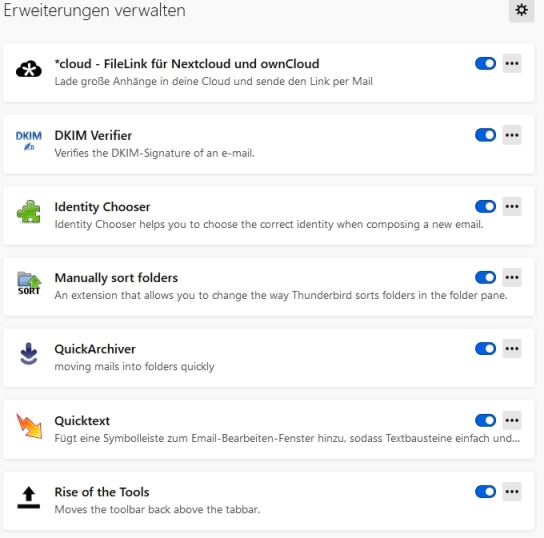This screenshot has width=544, height=538.
Task: Click the DKIM Verifier logo icon
Action: (x=29, y=140)
